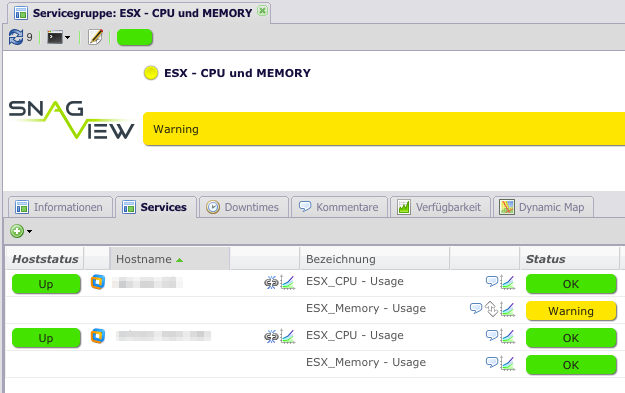Image resolution: width=625 pixels, height=393 pixels.
Task: Click the edit pencil icon in the toolbar
Action: tap(95, 37)
